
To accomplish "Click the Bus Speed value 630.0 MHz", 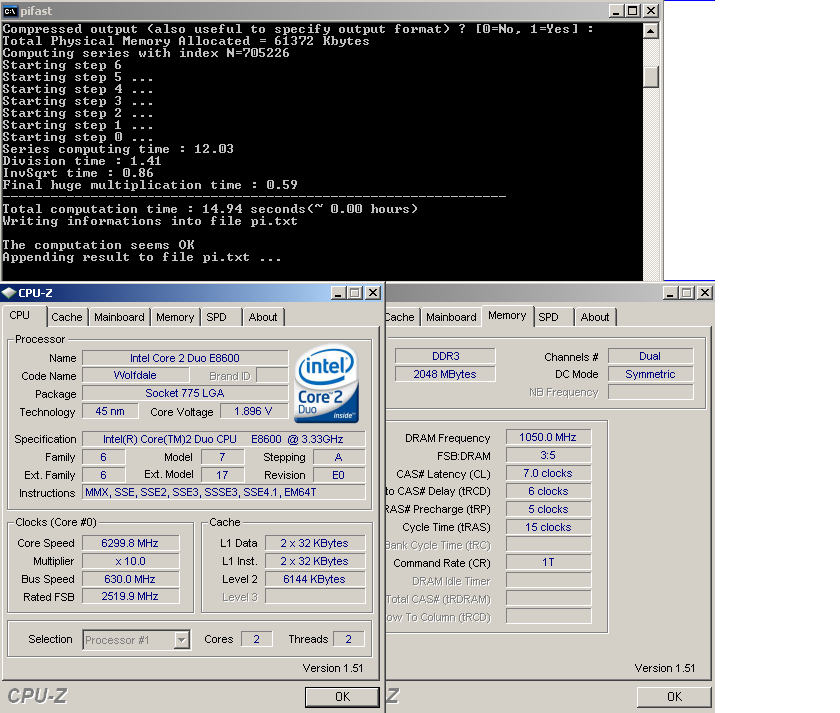I will coord(130,579).
